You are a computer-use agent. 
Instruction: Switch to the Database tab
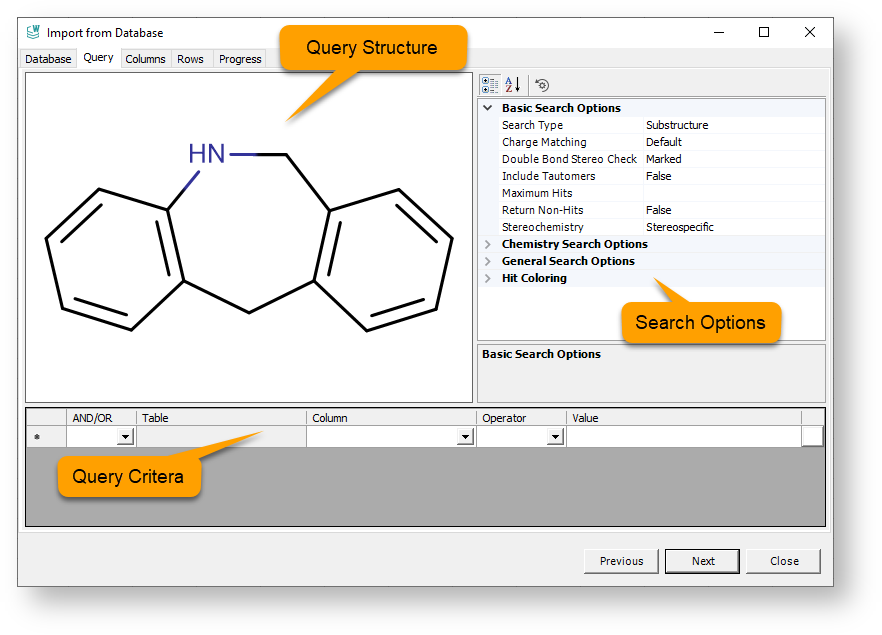(x=48, y=59)
